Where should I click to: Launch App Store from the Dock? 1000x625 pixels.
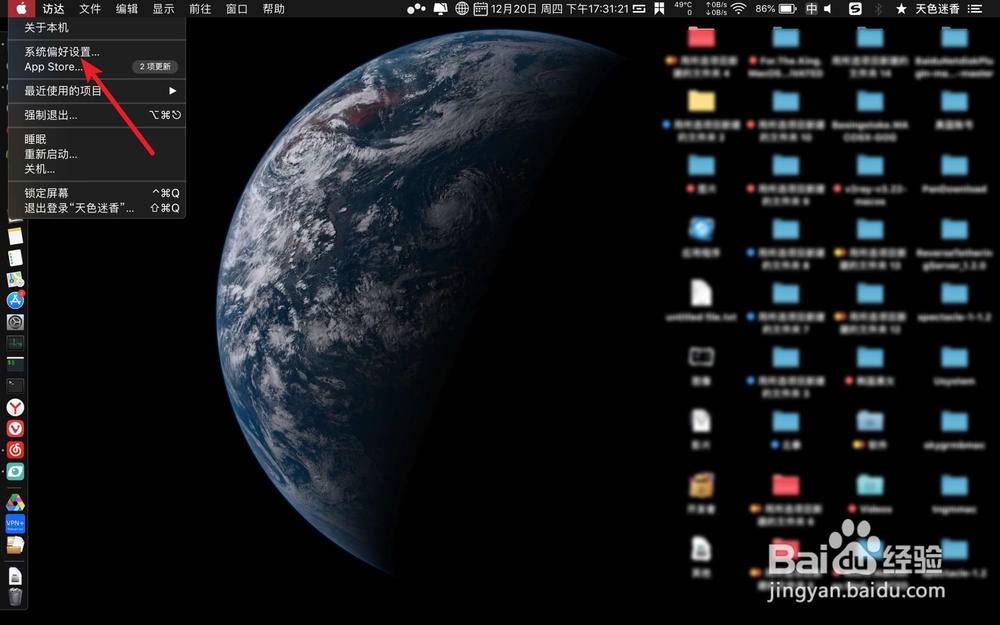[x=15, y=300]
